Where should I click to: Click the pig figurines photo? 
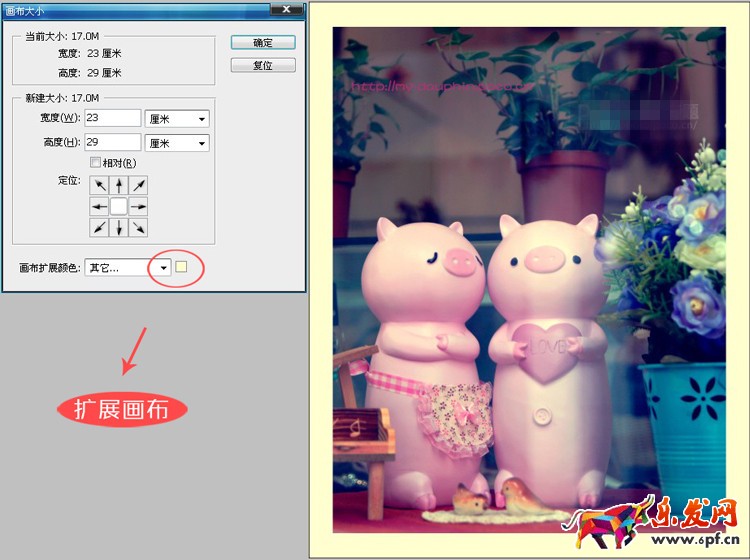click(529, 280)
